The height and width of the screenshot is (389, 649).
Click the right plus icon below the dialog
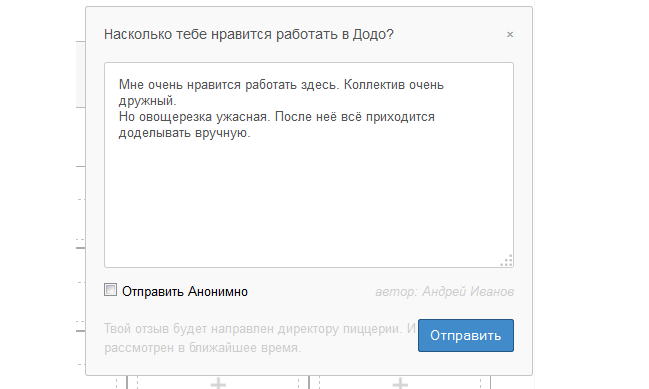[400, 383]
